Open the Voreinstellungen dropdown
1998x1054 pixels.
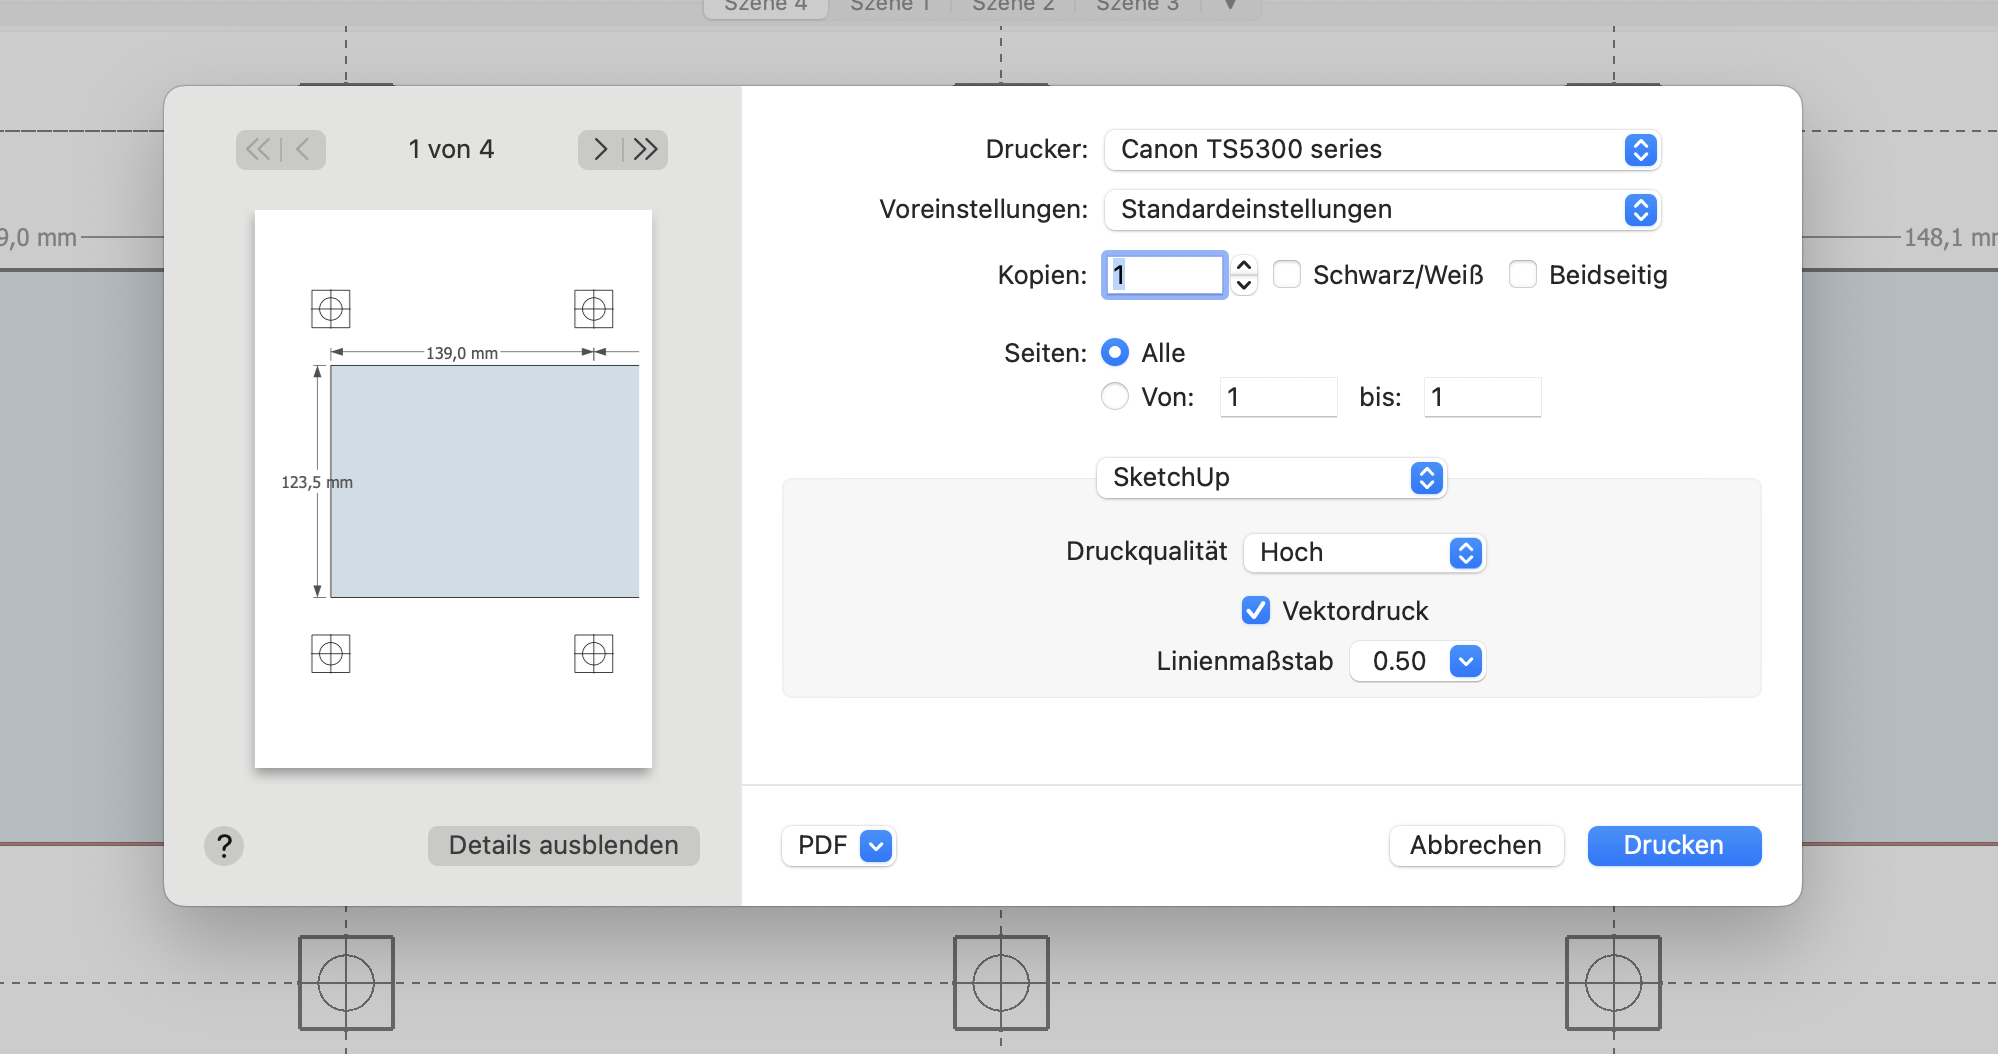(x=1382, y=210)
